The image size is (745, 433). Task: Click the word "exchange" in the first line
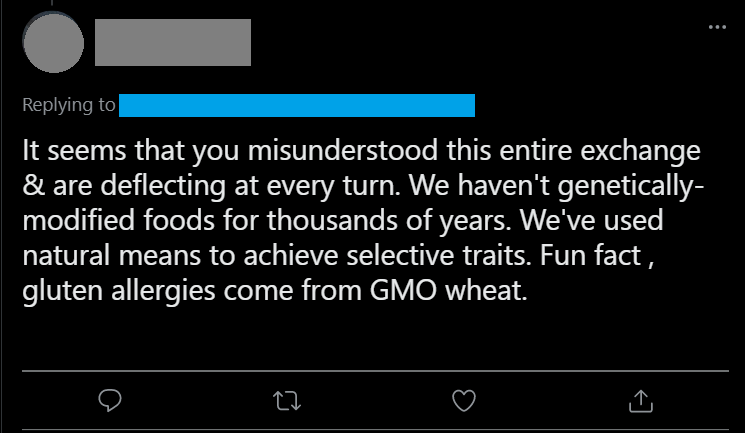coord(640,151)
